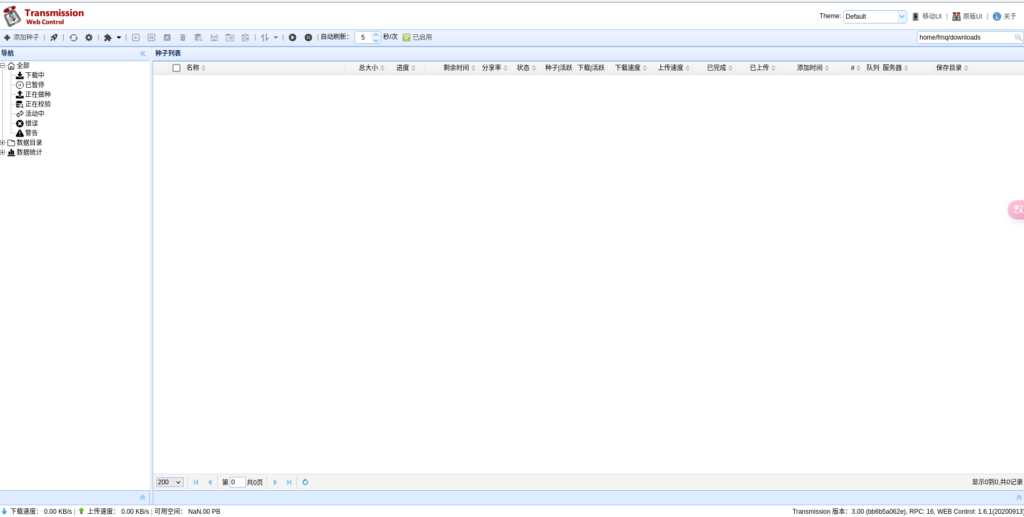
Task: Click the 添加种子 (add torrent) button
Action: click(x=21, y=37)
